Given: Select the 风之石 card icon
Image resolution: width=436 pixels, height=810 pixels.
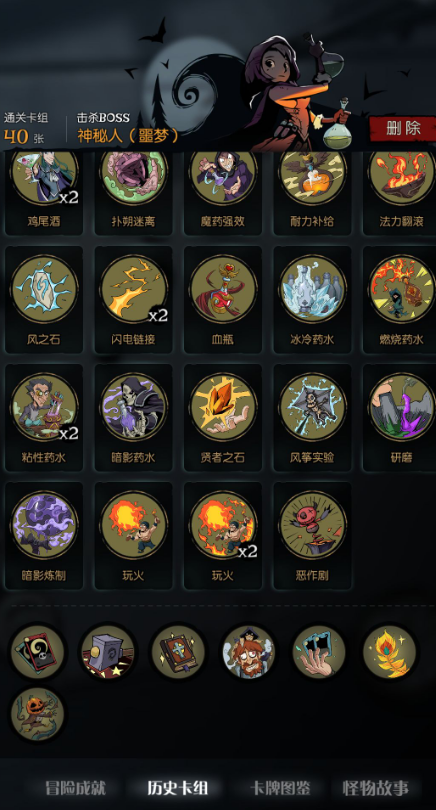Looking at the screenshot, I should tap(44, 300).
